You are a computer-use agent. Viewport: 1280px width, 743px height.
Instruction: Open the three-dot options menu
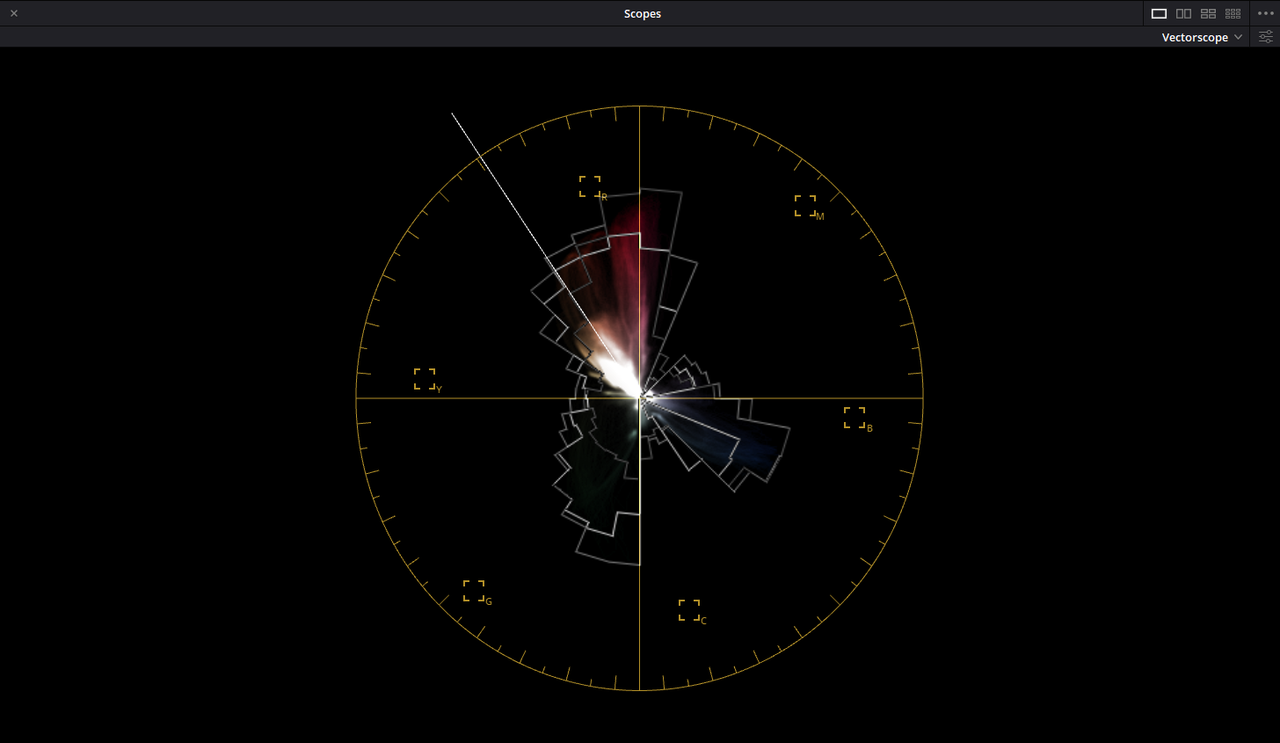[1265, 14]
